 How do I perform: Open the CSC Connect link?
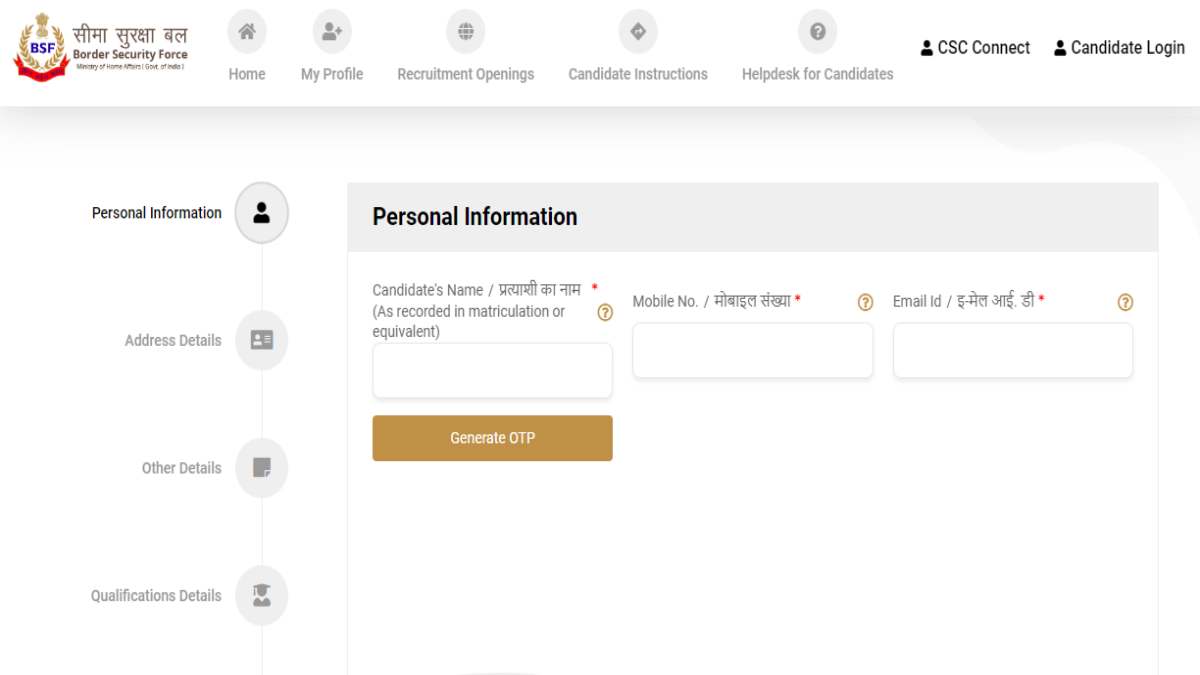point(975,48)
